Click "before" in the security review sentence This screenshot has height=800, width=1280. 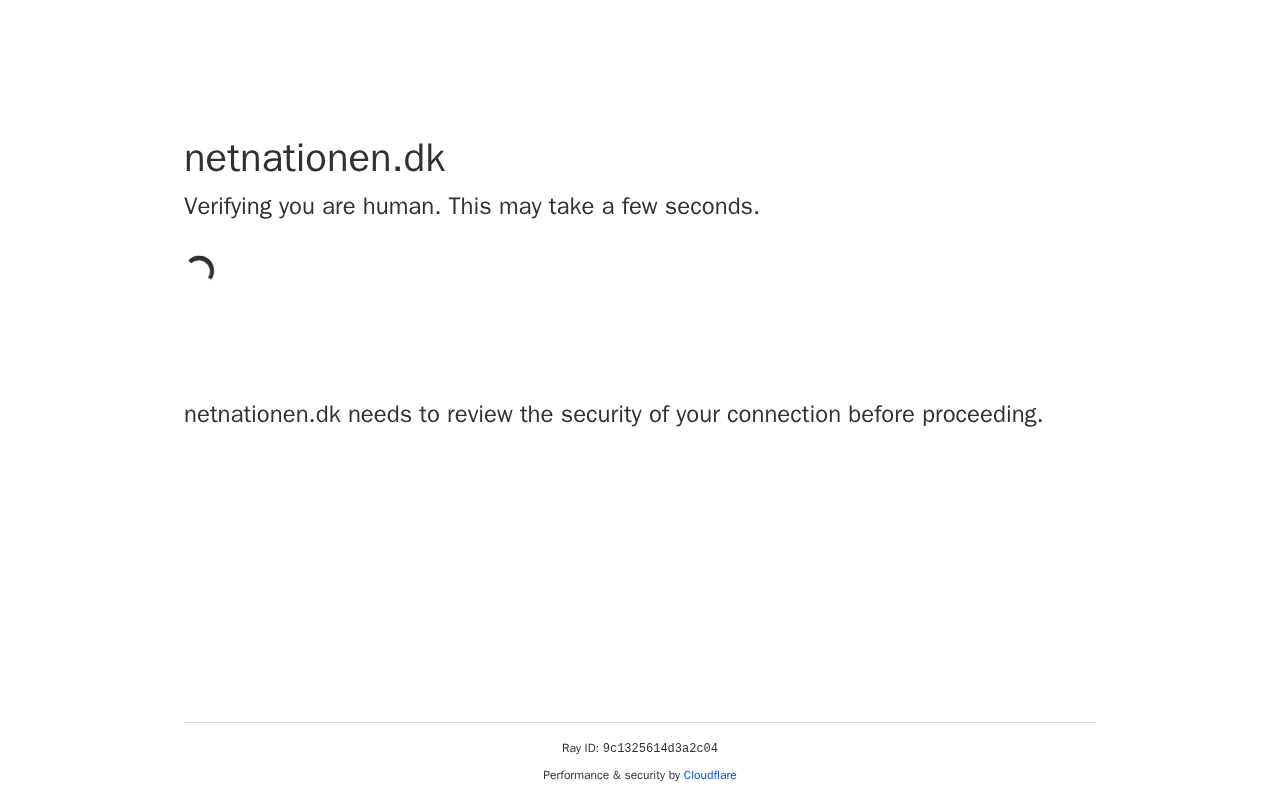(x=881, y=415)
